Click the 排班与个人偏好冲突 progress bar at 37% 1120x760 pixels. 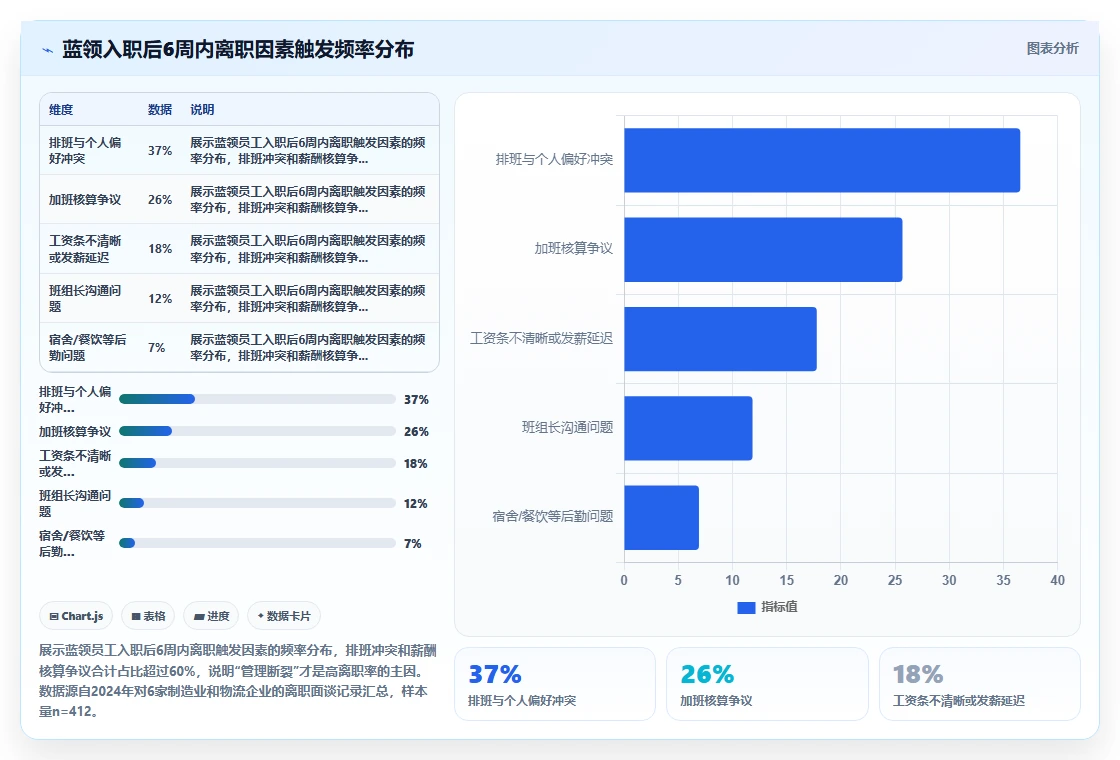257,399
